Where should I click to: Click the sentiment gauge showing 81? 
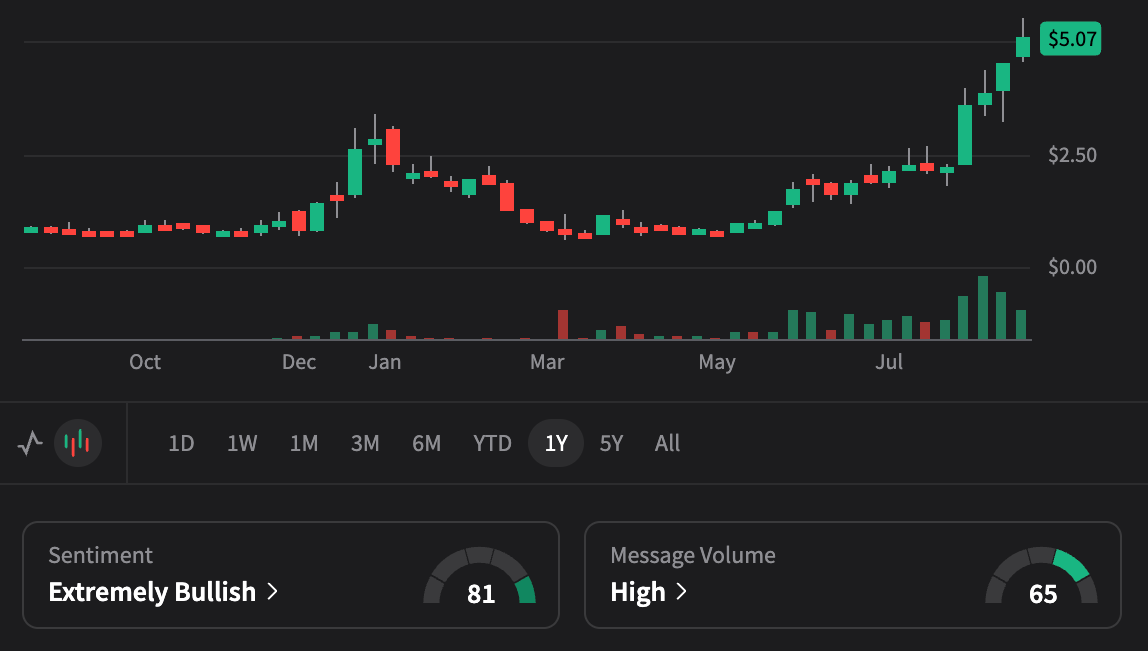click(480, 576)
